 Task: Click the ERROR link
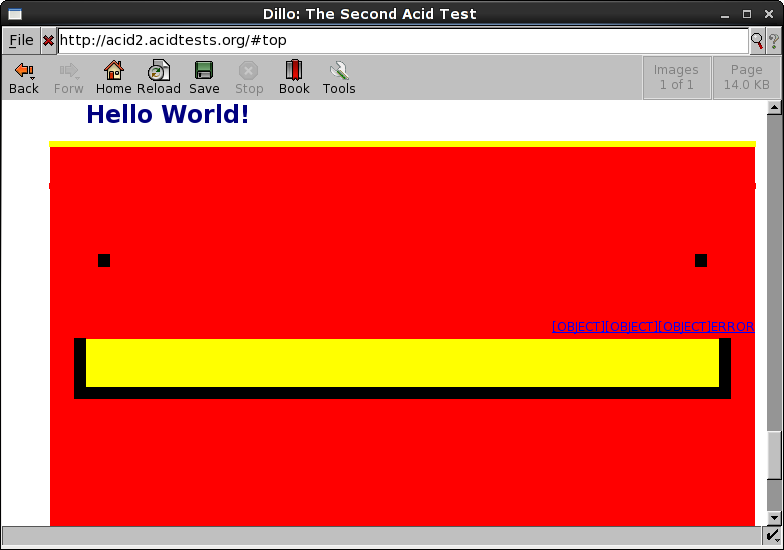coord(732,327)
